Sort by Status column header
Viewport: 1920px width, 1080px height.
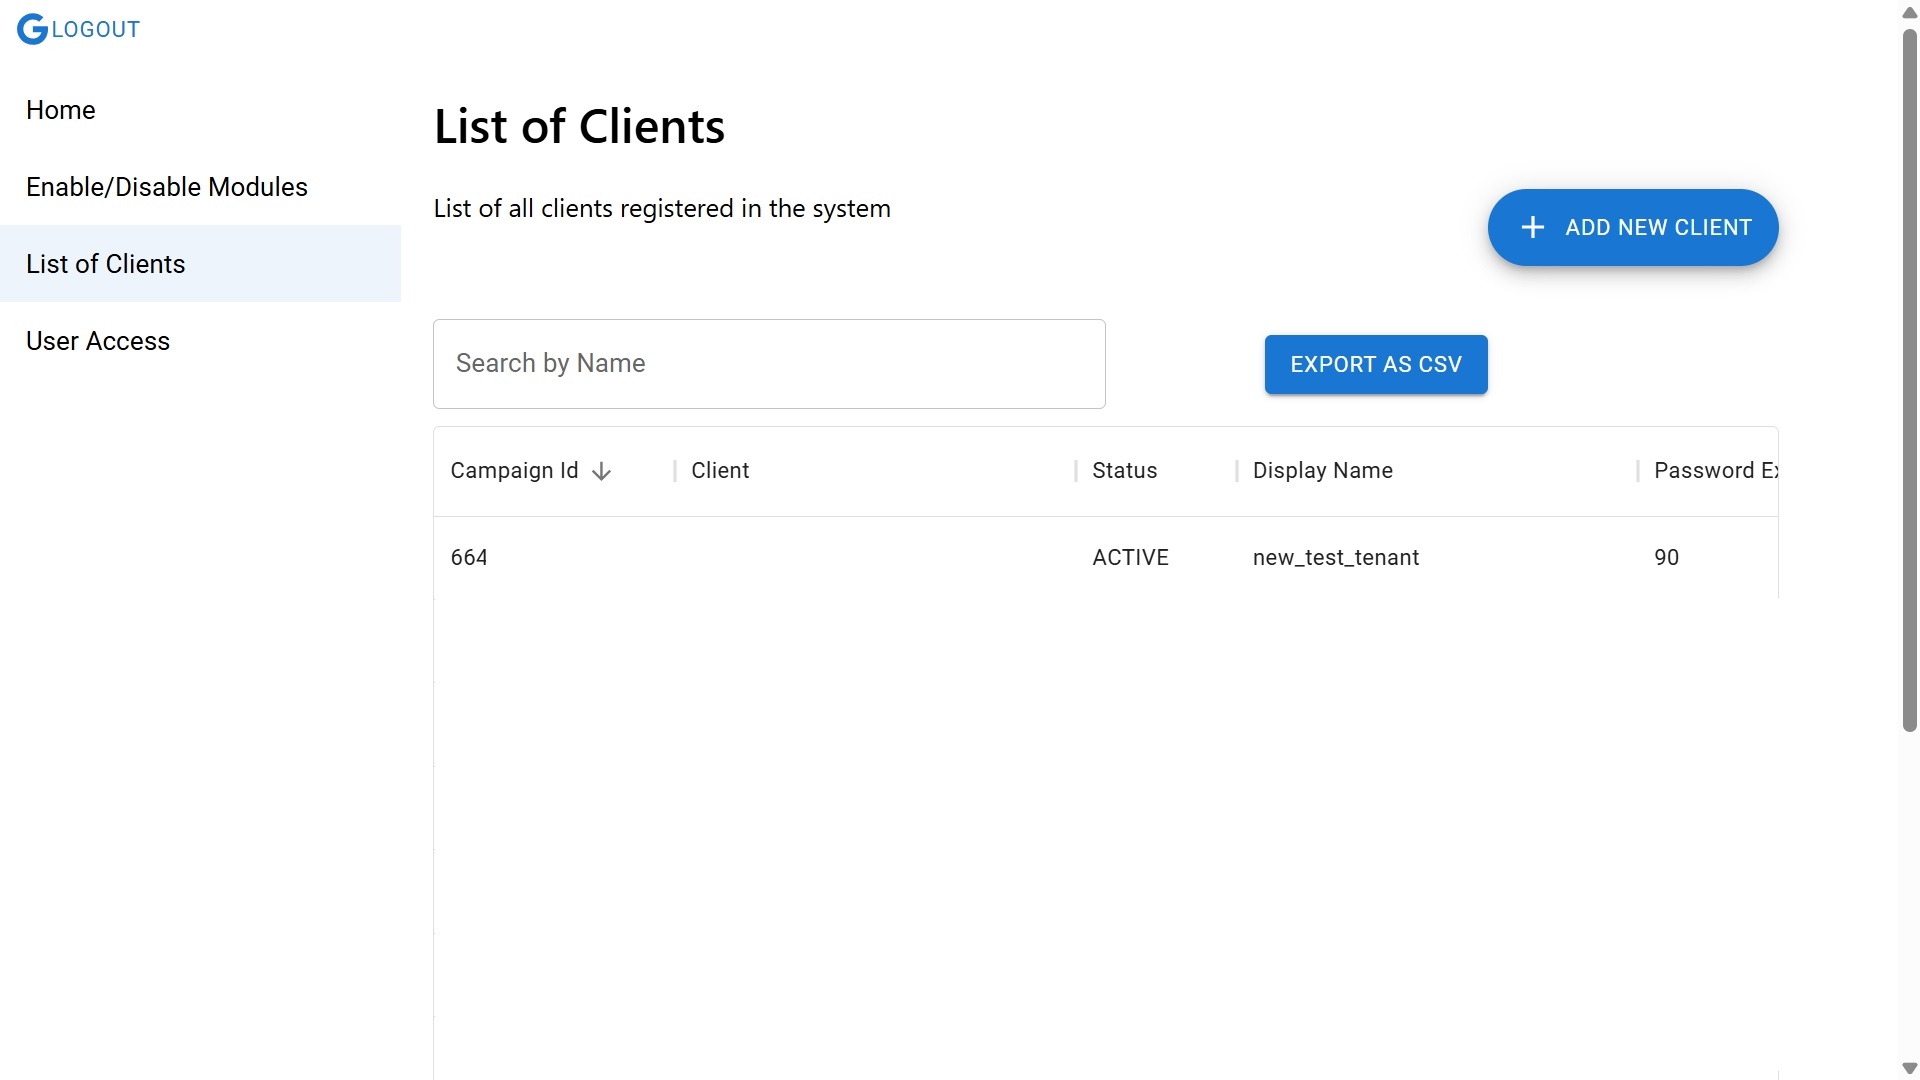click(x=1124, y=471)
